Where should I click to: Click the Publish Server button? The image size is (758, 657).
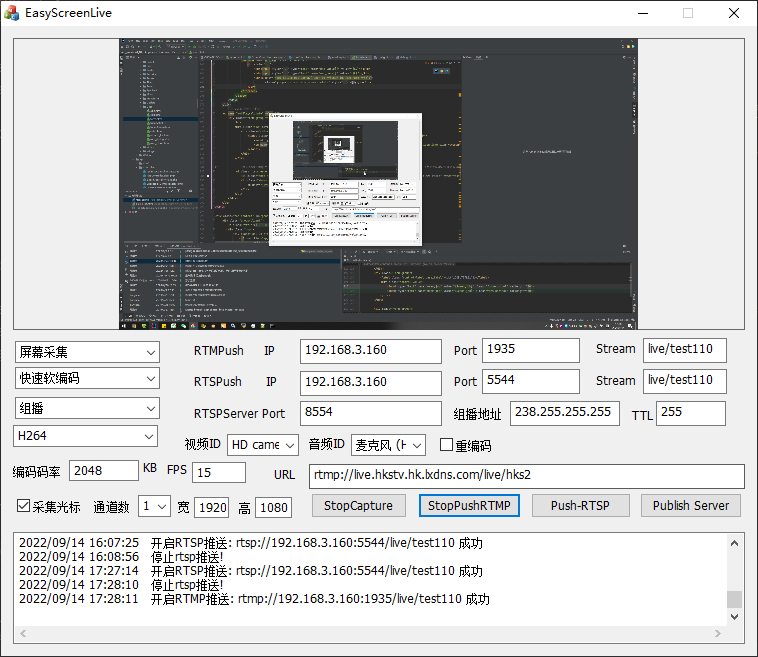[x=691, y=506]
